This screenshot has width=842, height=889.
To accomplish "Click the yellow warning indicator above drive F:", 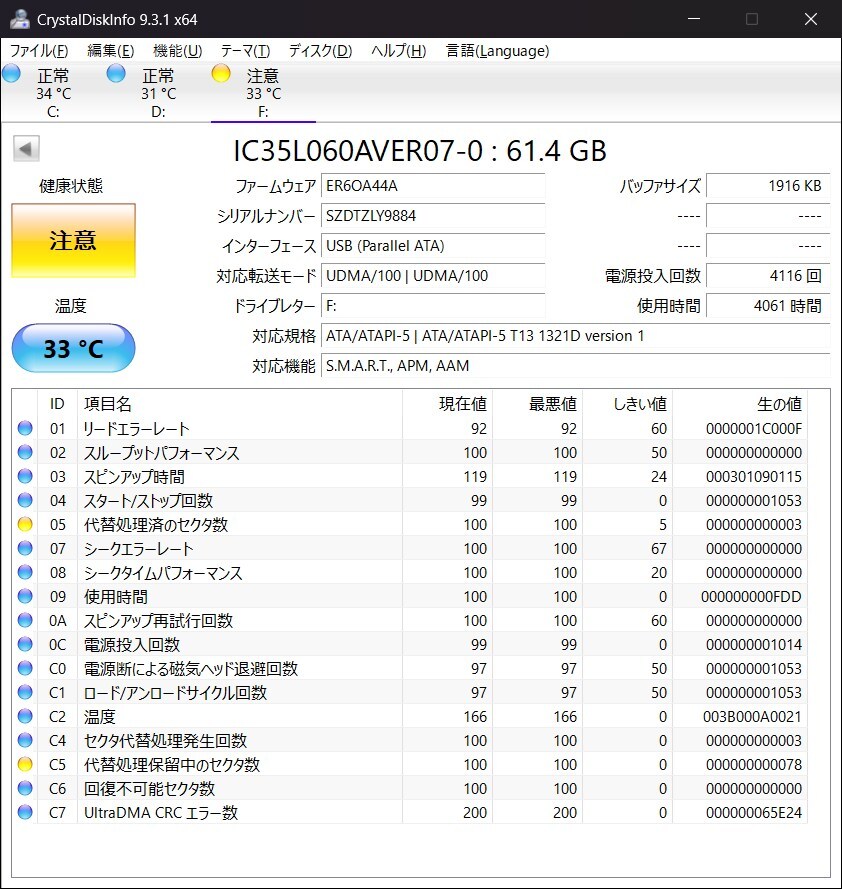I will pos(220,72).
